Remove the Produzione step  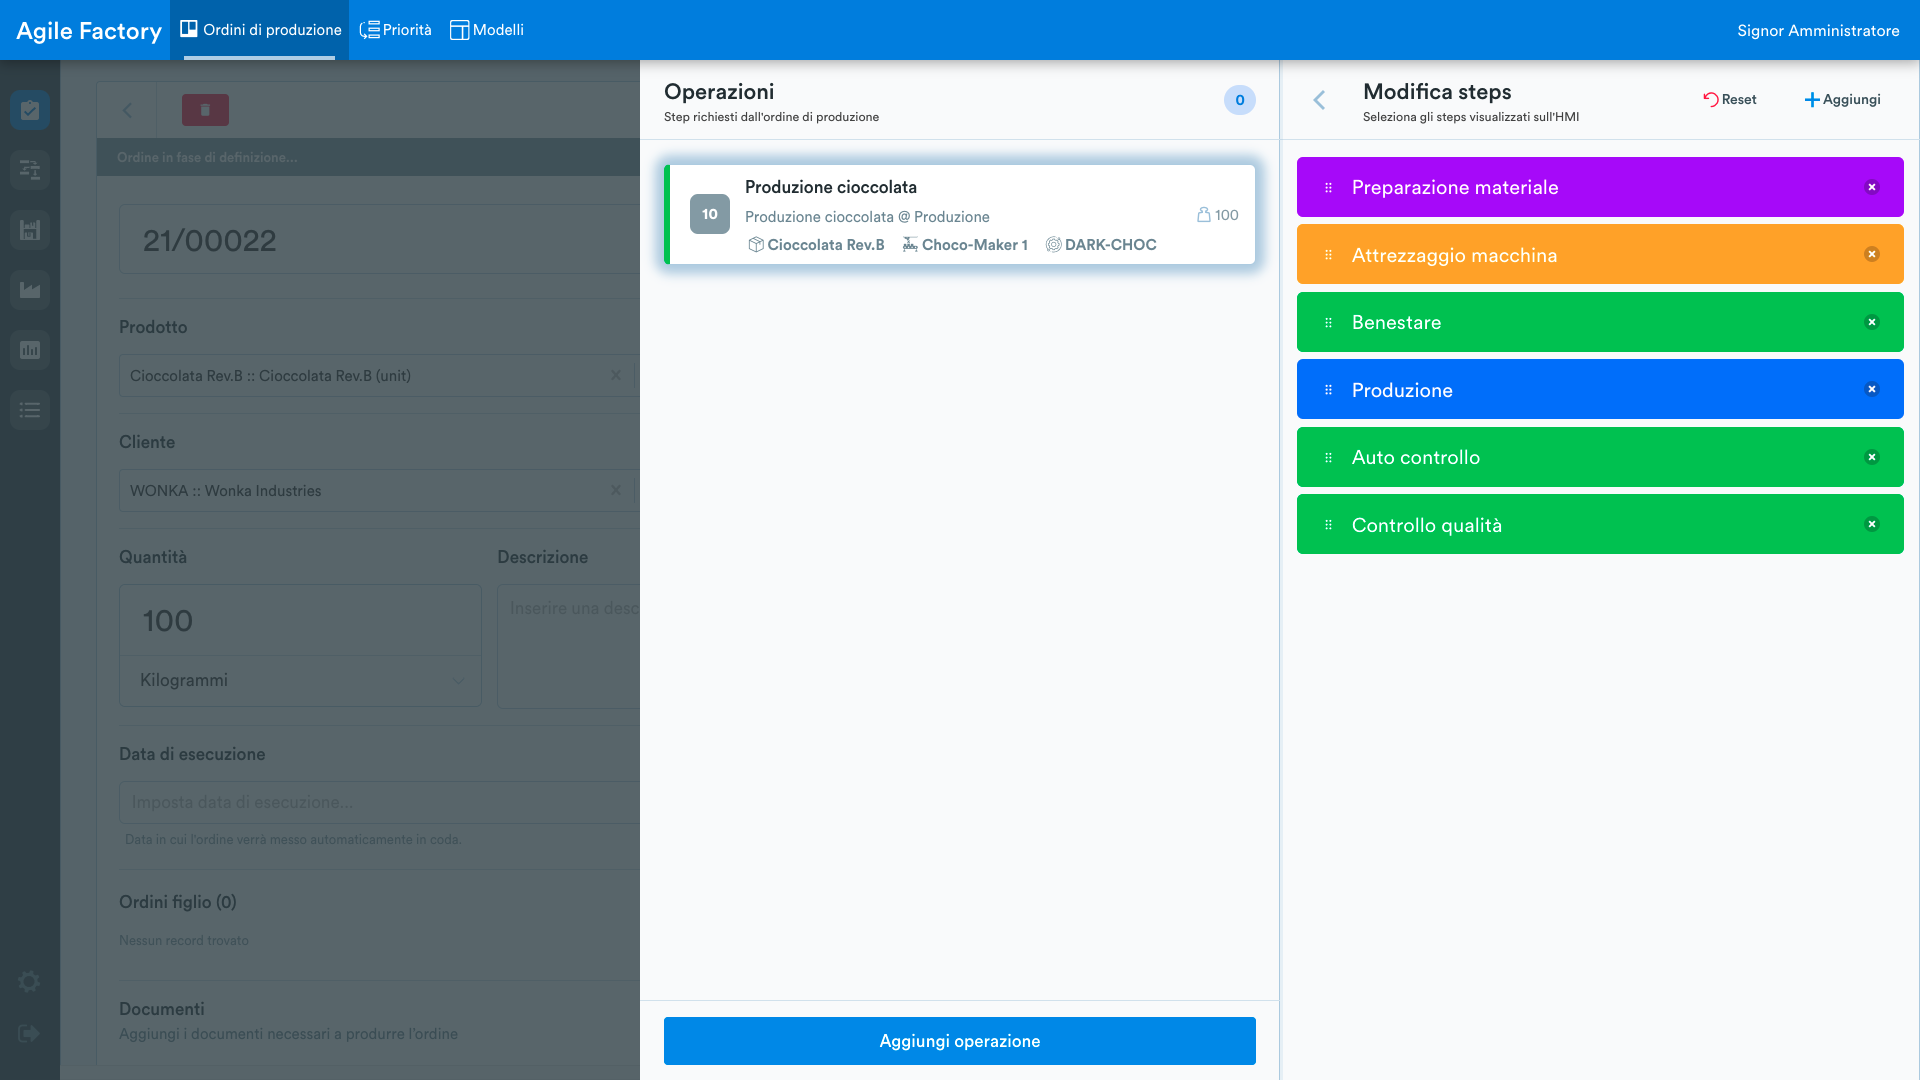[1872, 389]
